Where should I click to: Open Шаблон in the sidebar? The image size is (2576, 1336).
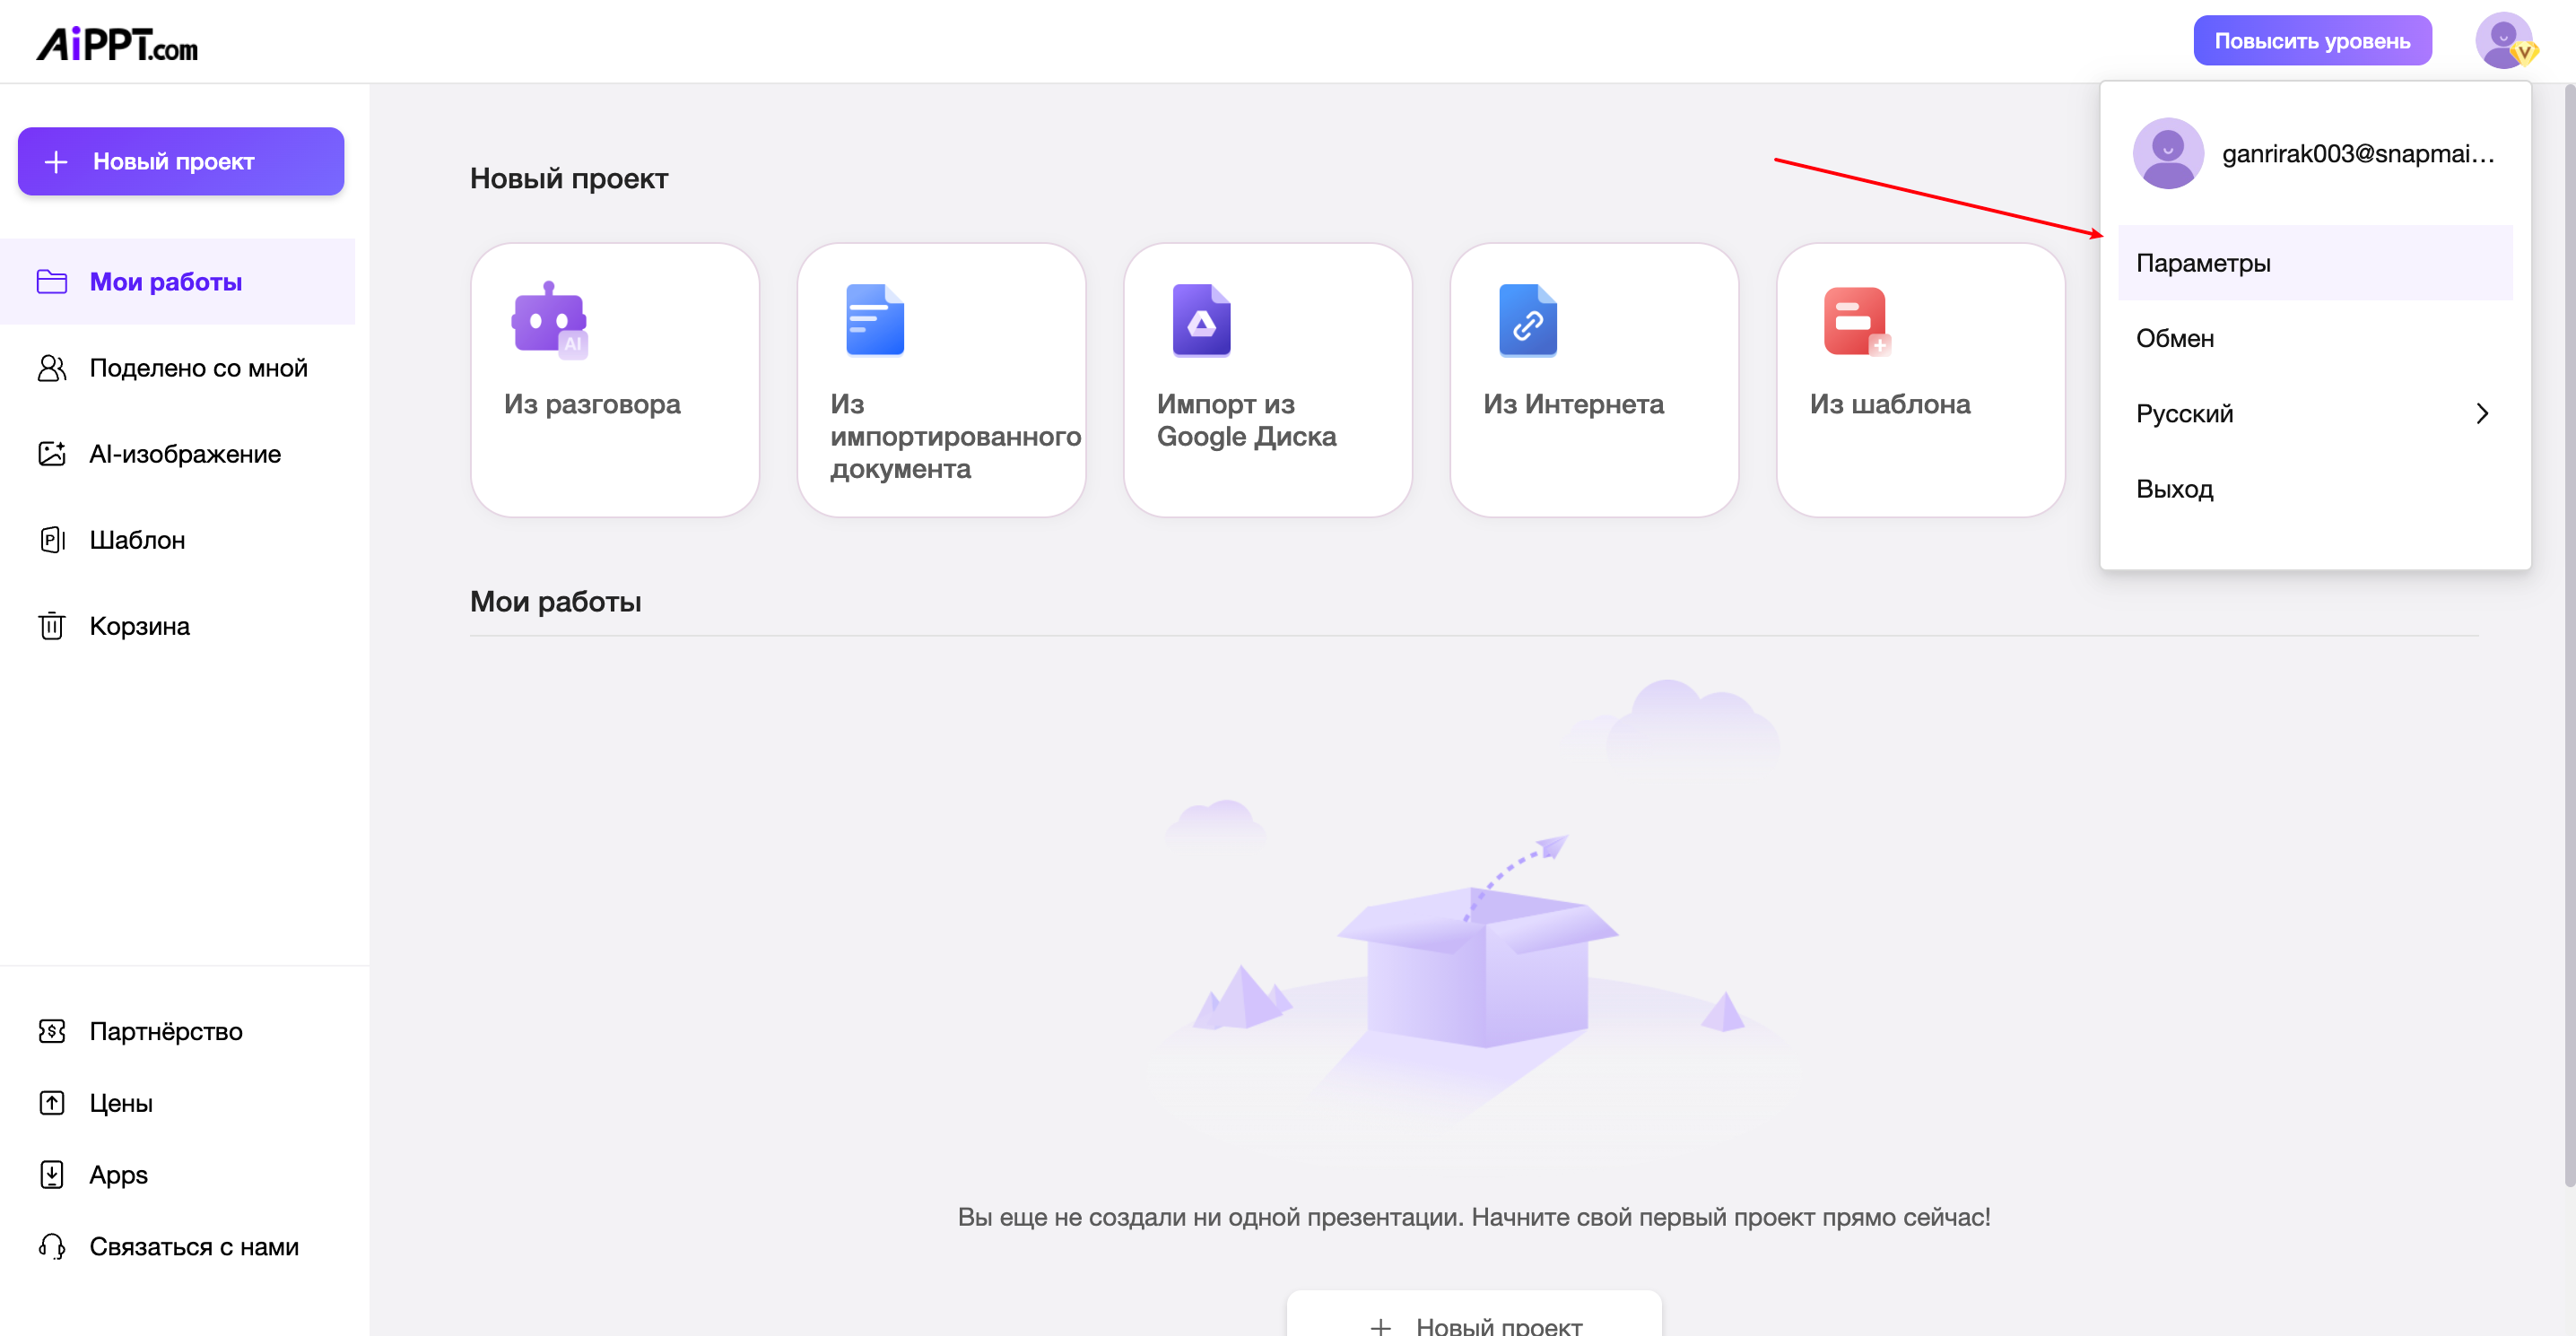[137, 540]
